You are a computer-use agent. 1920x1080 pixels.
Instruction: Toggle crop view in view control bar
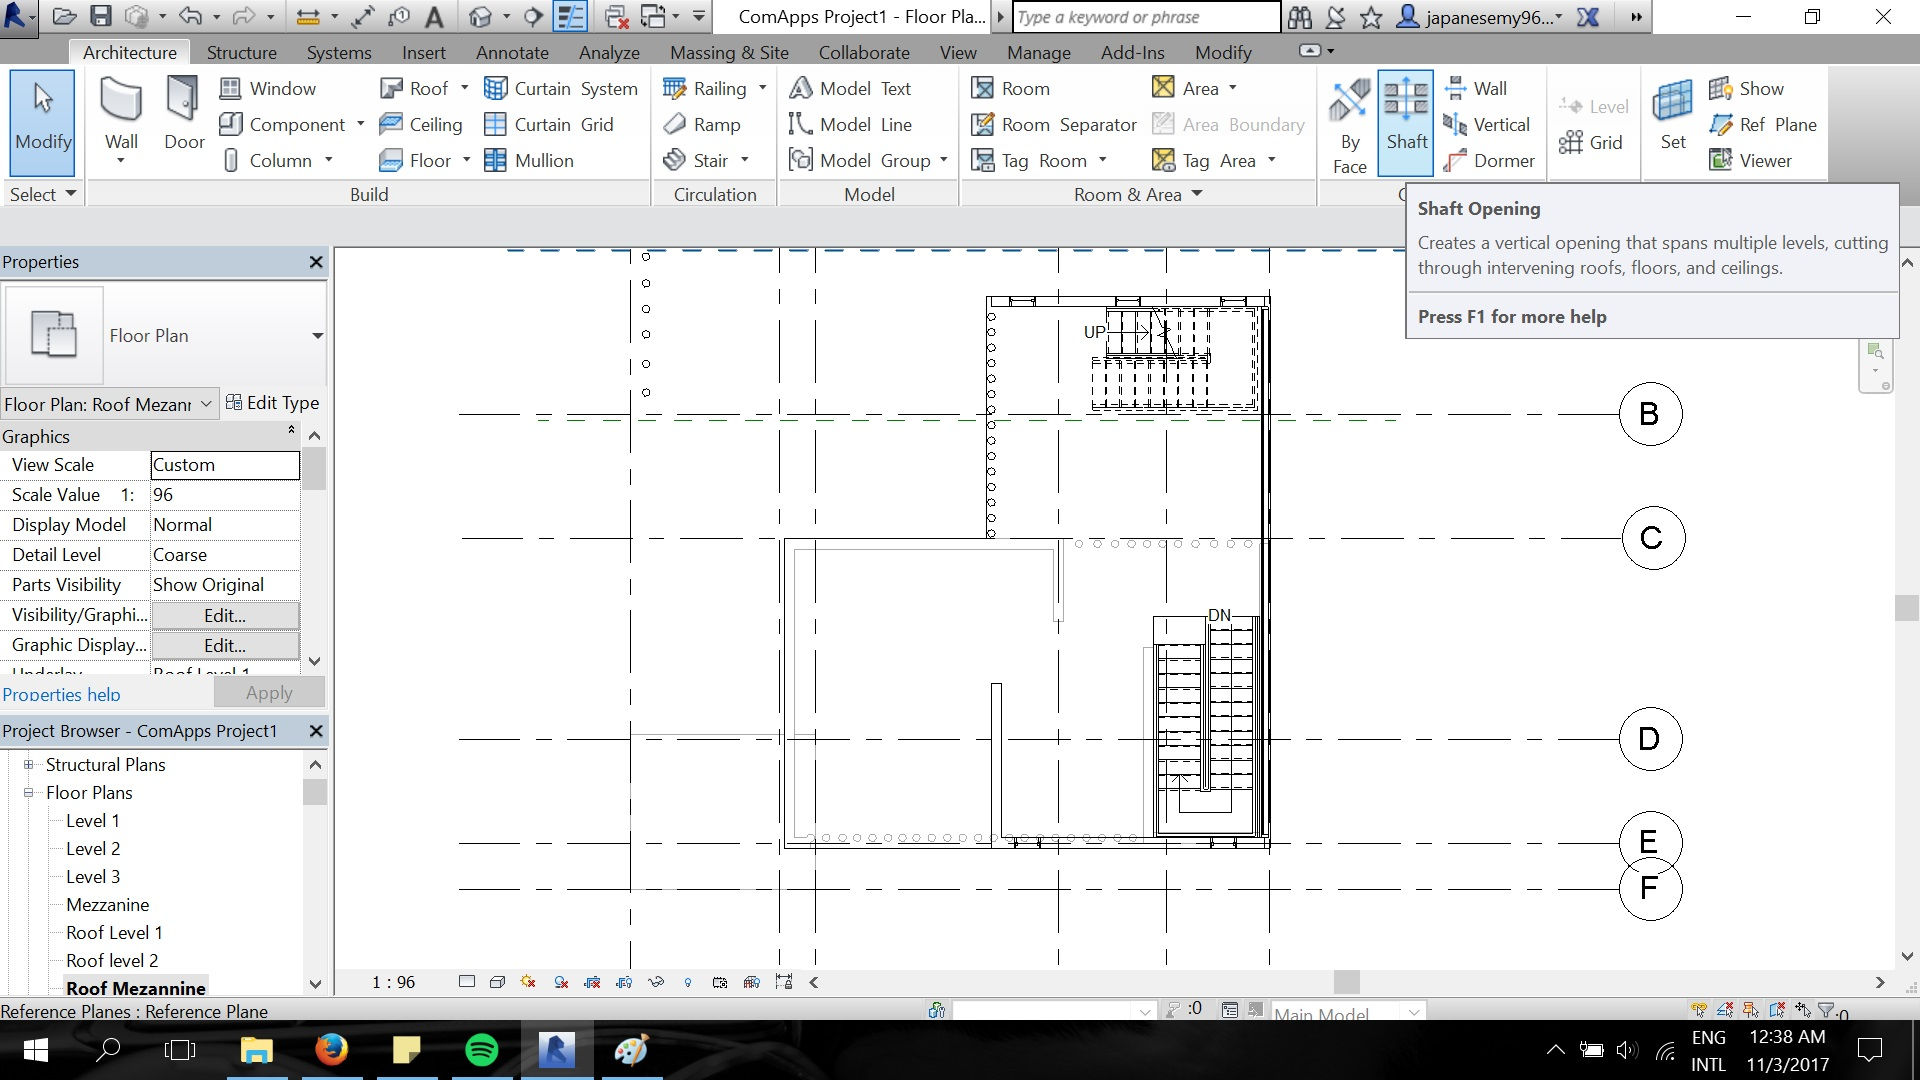(592, 983)
